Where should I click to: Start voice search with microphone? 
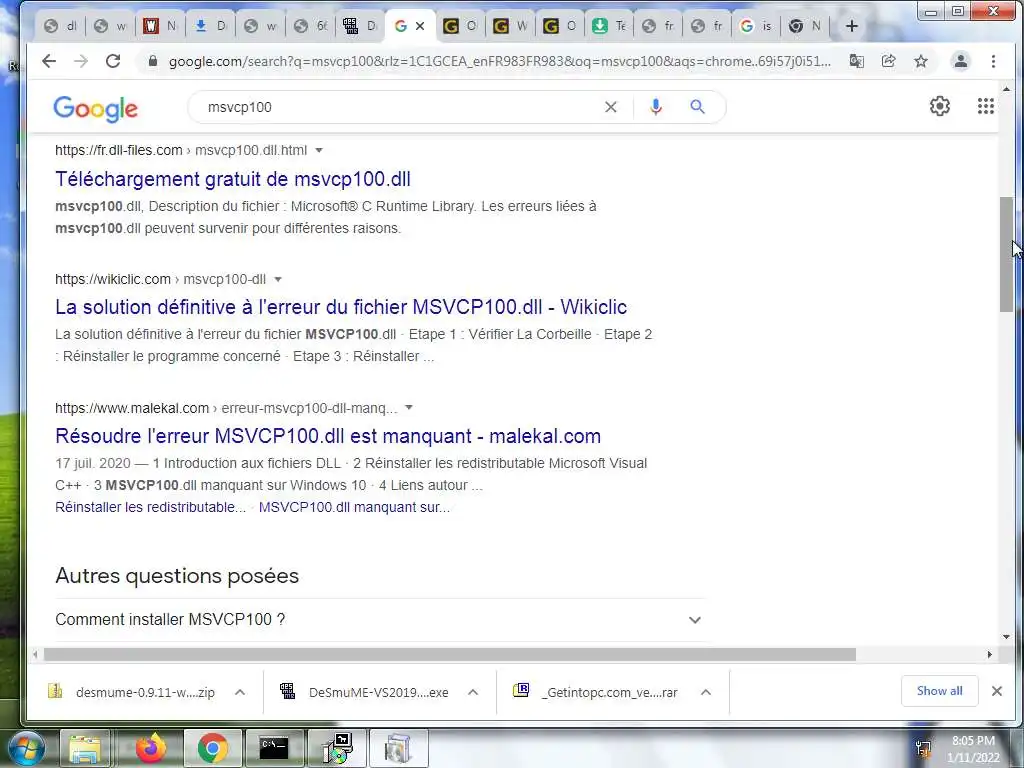[x=656, y=107]
